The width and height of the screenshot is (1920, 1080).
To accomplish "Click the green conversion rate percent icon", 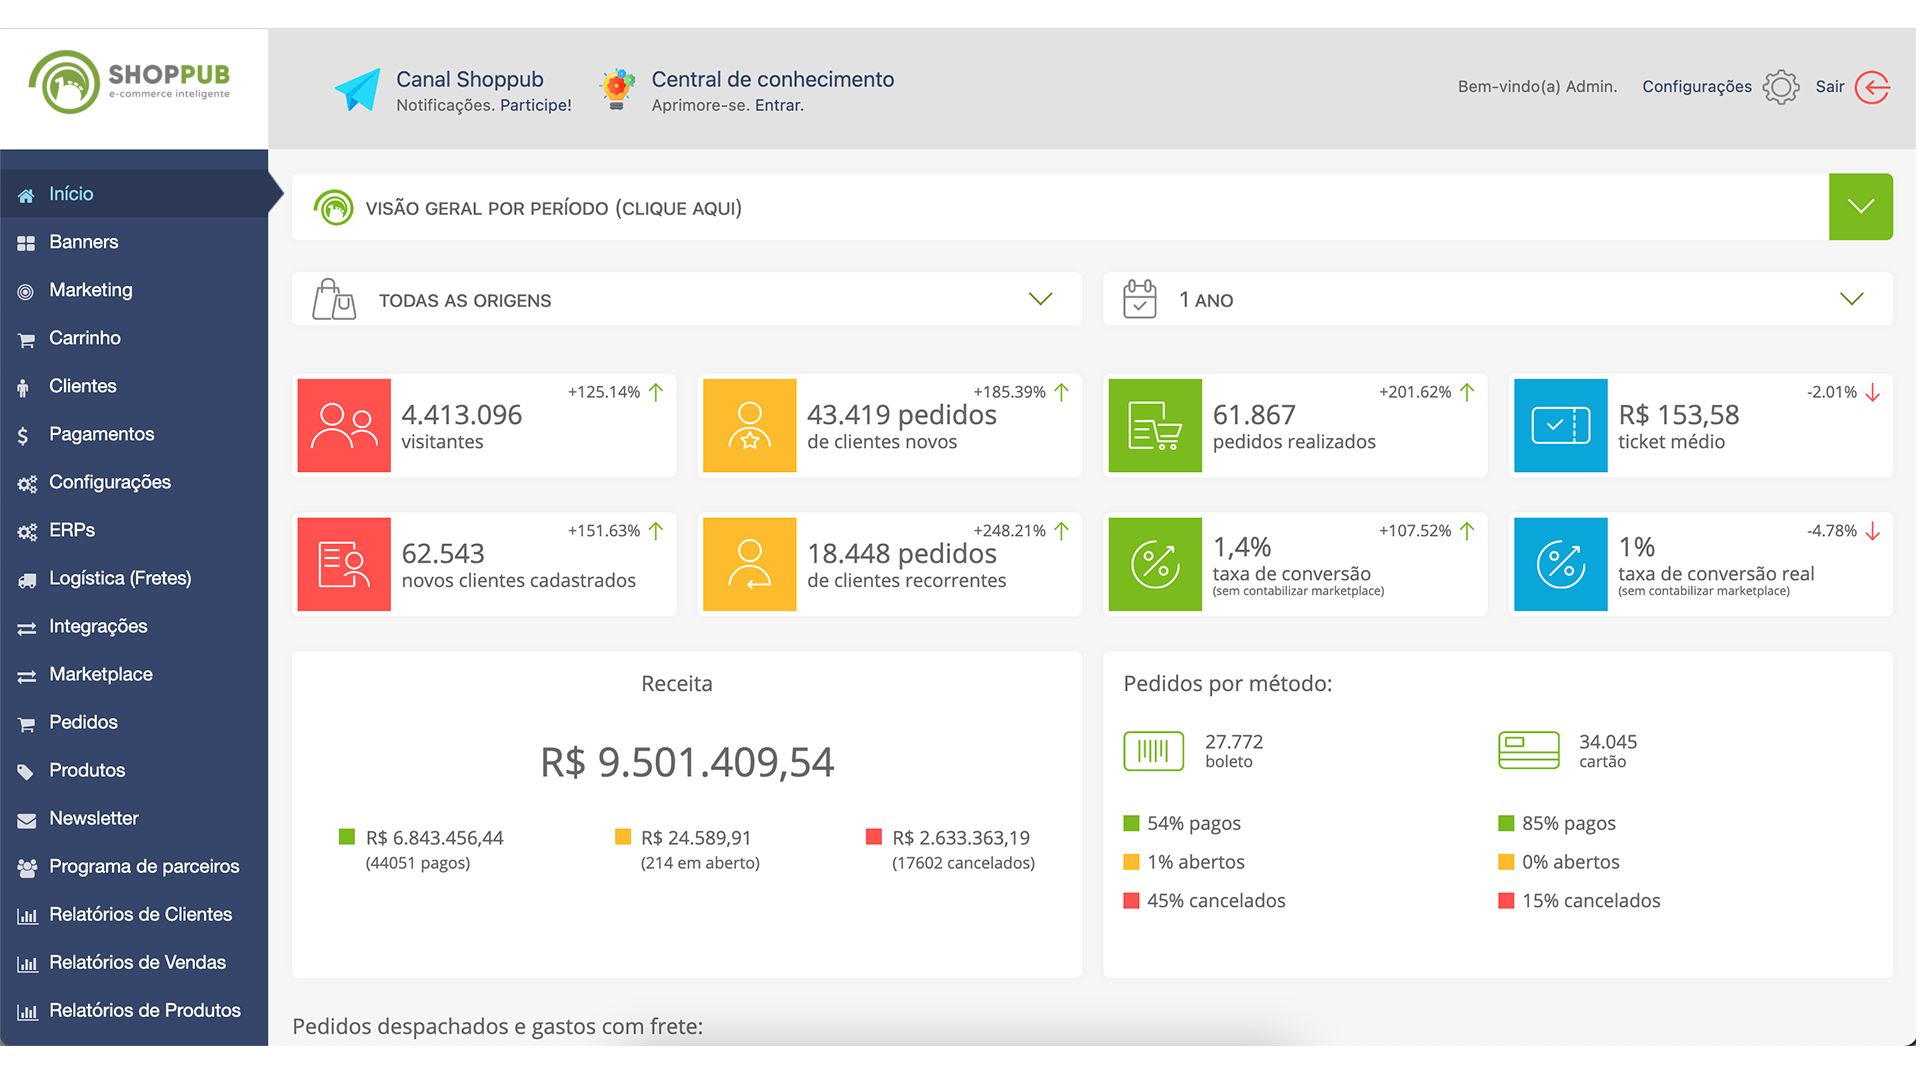I will (1155, 564).
